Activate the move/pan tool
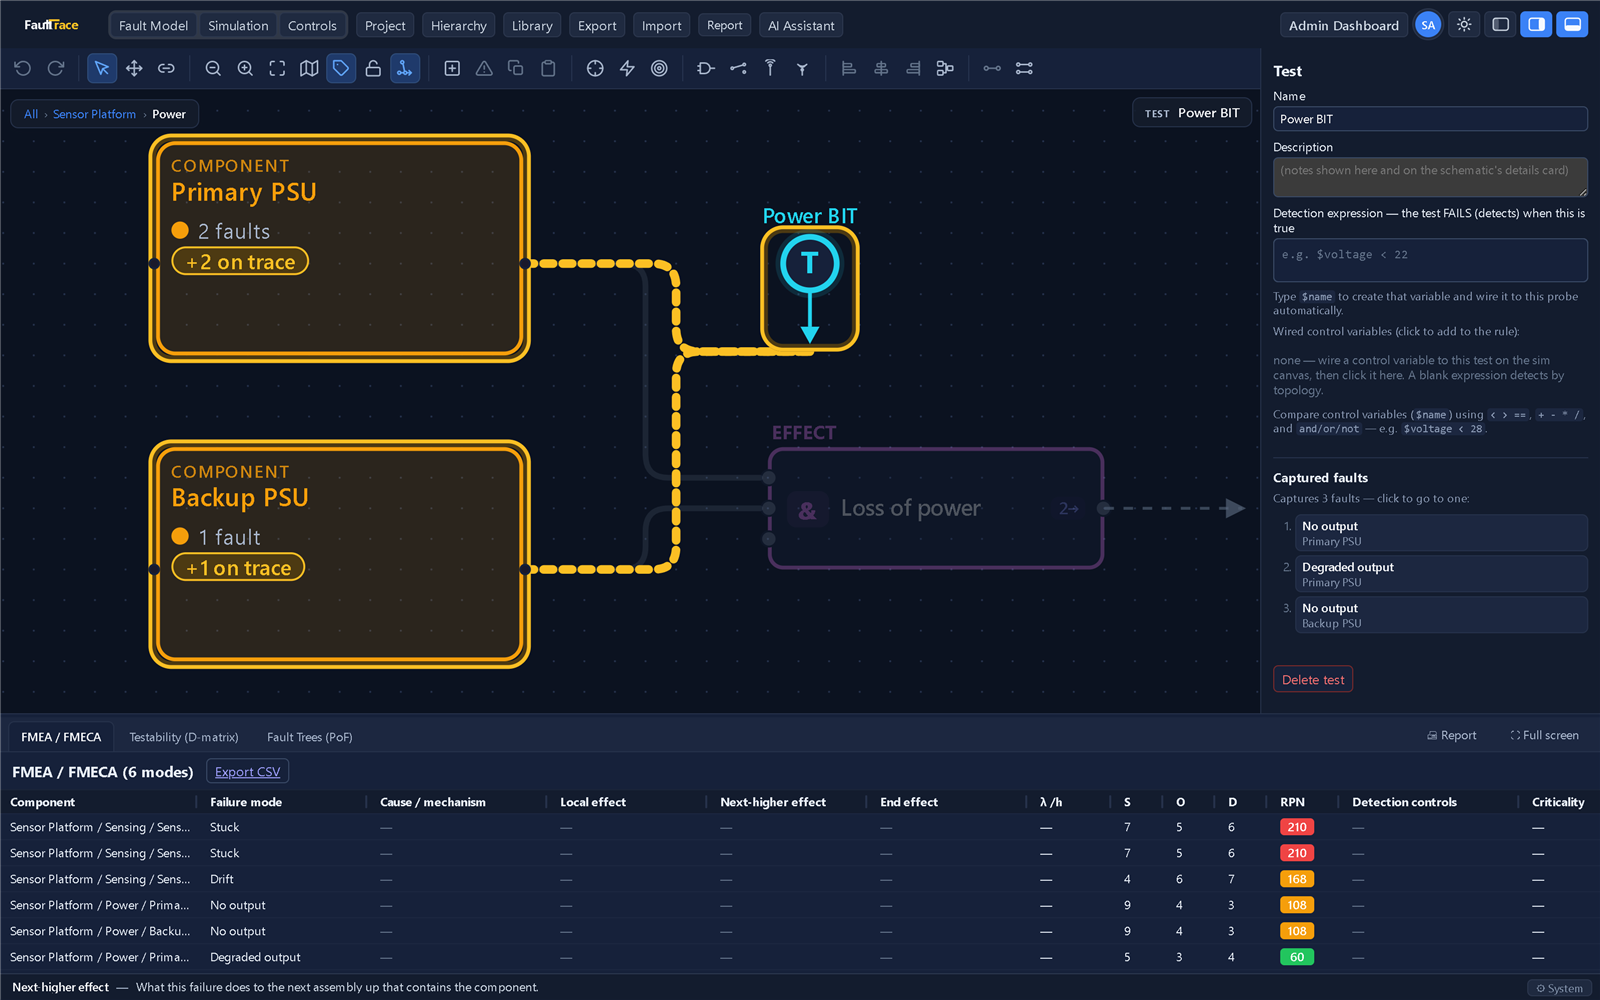The image size is (1600, 1000). [134, 68]
